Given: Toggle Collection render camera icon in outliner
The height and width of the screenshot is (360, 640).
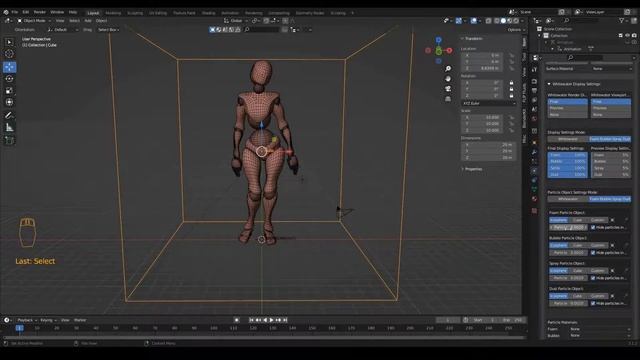Looking at the screenshot, I should (x=634, y=36).
